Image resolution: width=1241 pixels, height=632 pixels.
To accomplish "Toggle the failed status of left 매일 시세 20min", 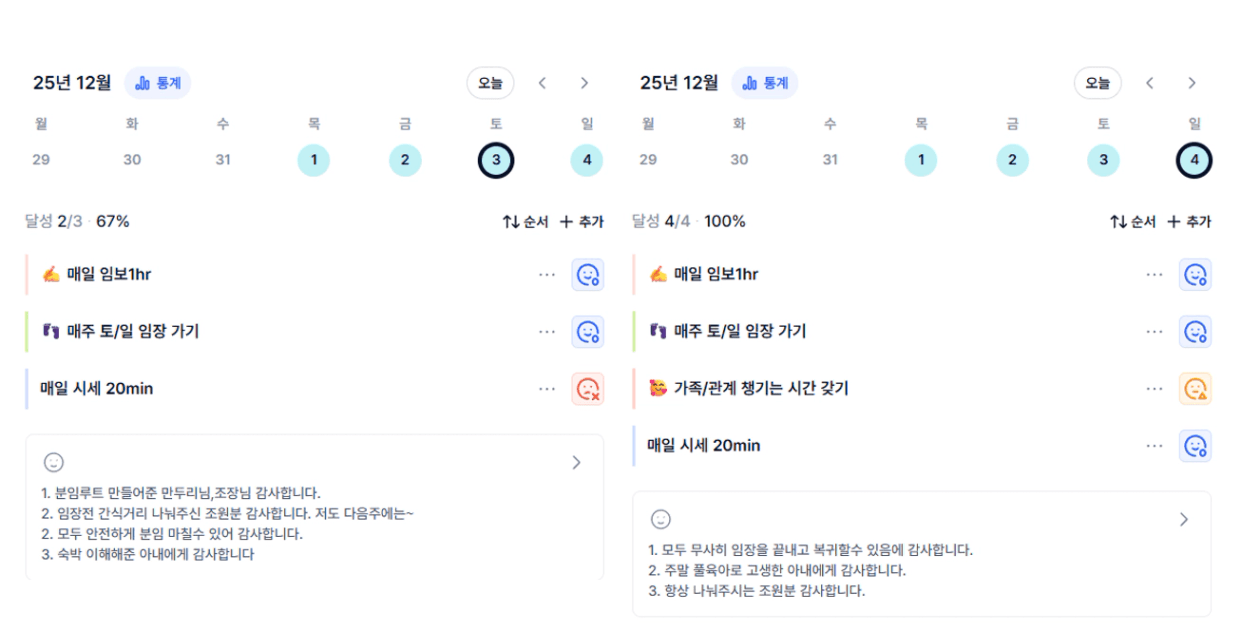I will (x=588, y=389).
